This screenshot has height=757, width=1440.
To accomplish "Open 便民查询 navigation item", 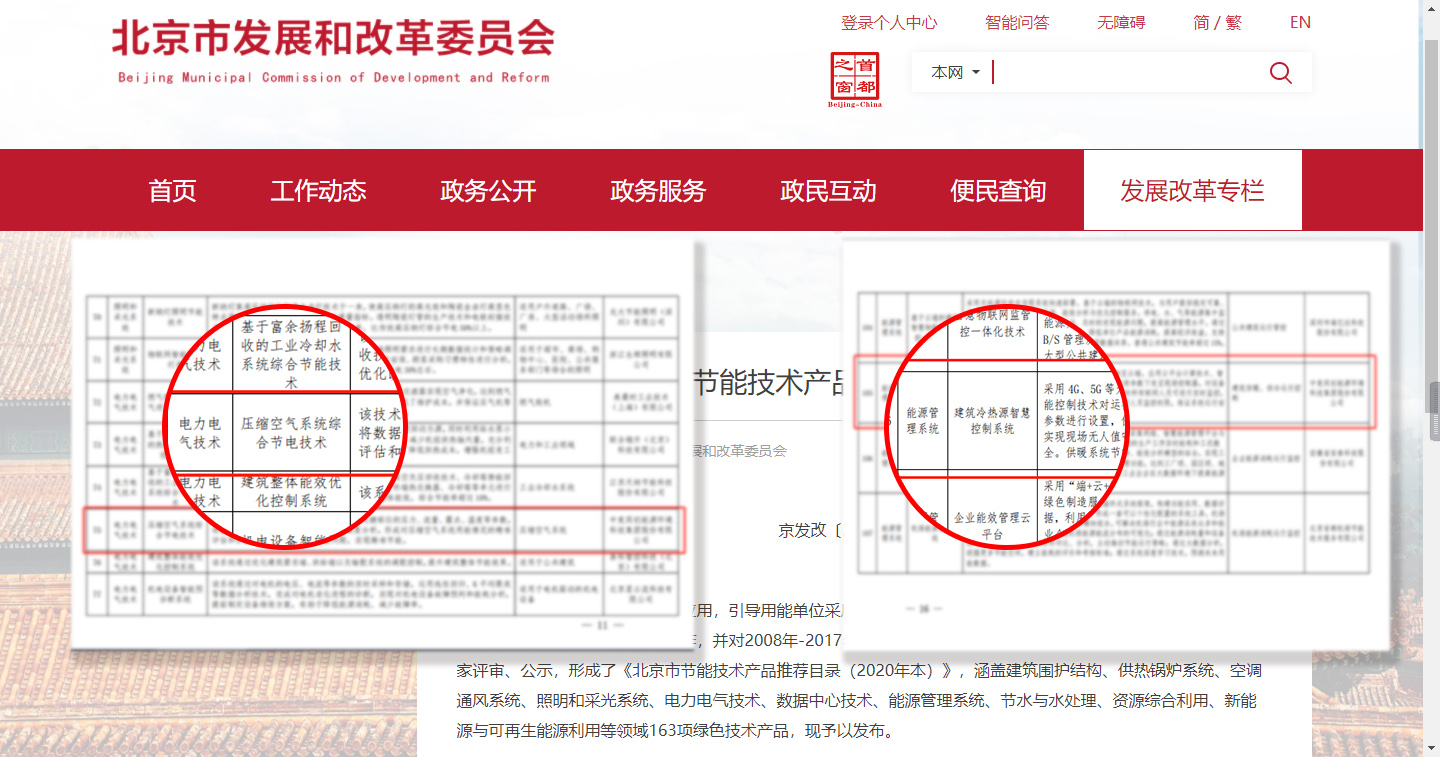I will (998, 191).
